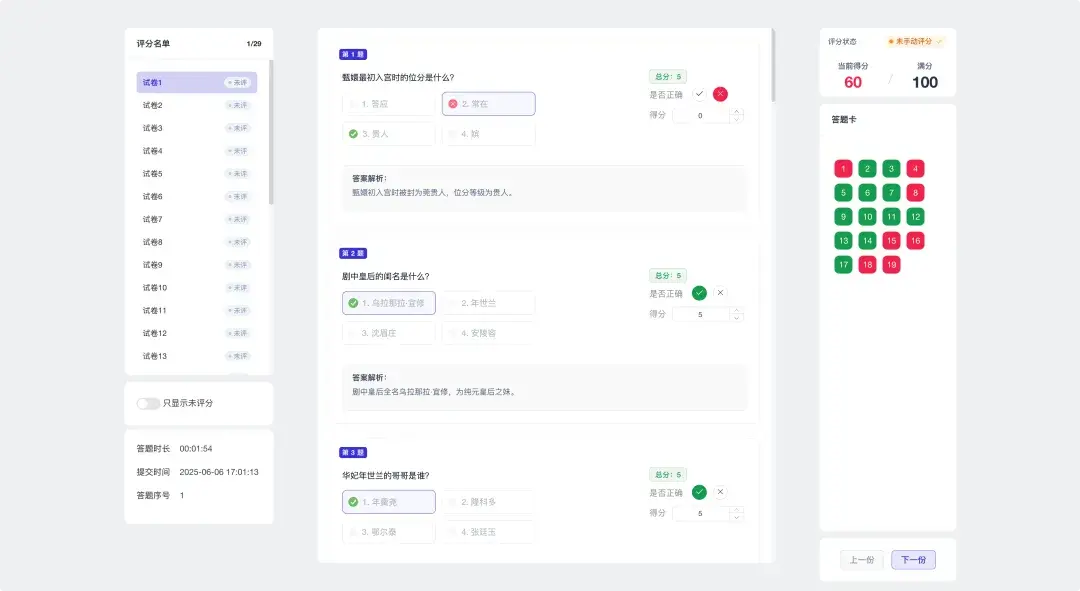Open the 未手动评分 status dropdown
This screenshot has height=591, width=1080.
click(x=915, y=41)
